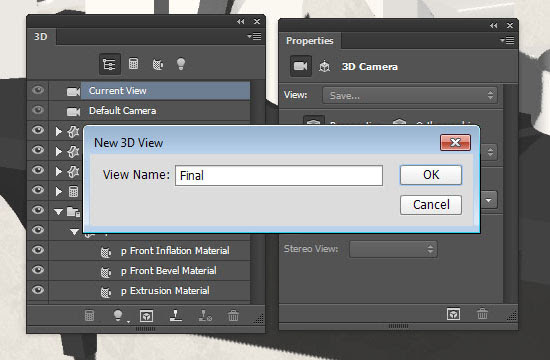Add new mesh object in 3D panel footer
Viewport: 550px width, 360px height.
[89, 316]
